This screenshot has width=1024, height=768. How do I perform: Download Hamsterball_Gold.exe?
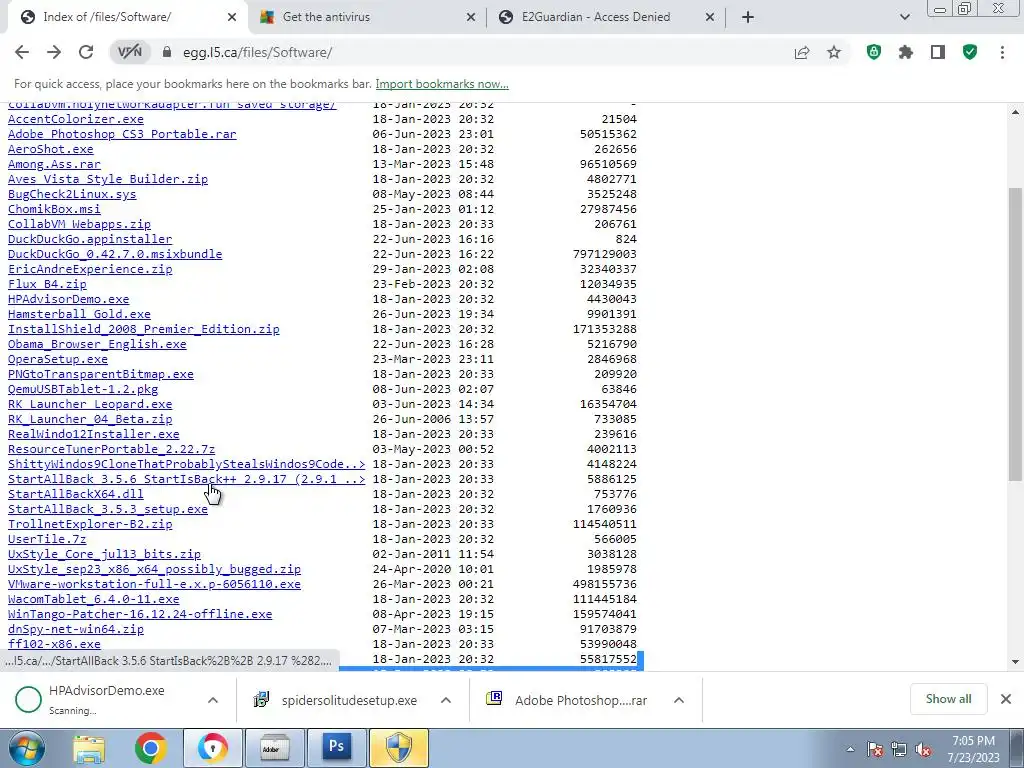coord(79,315)
